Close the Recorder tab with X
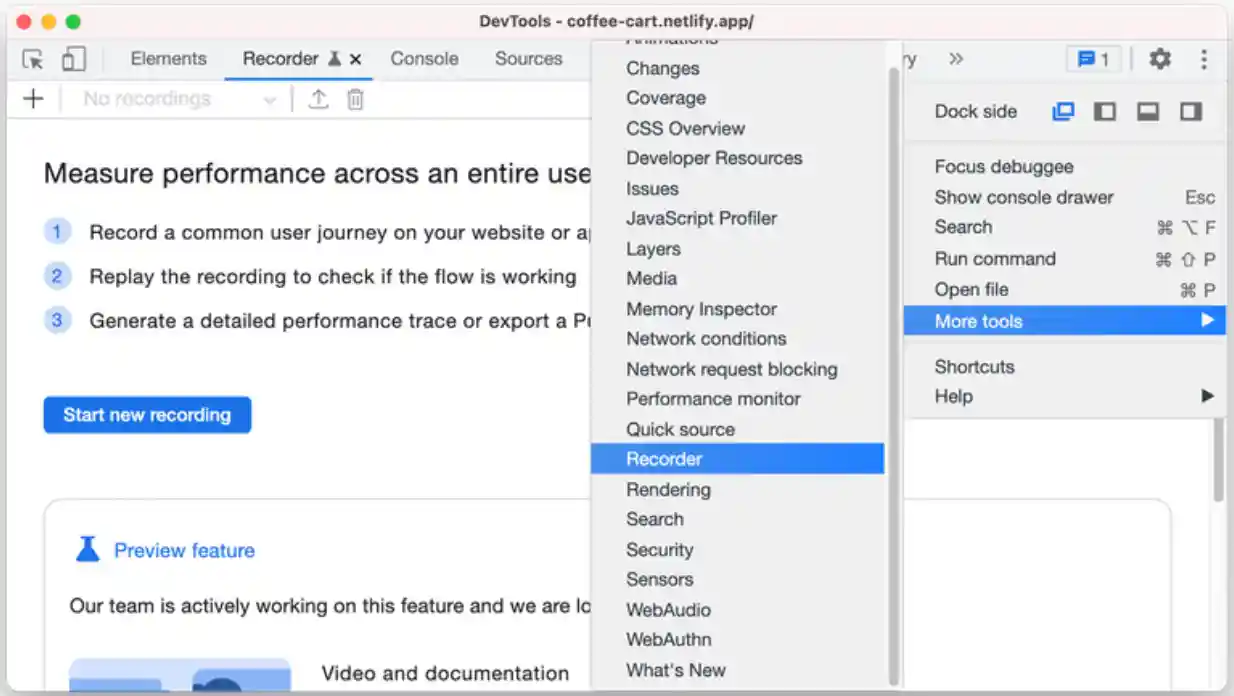Screen dimensions: 1234x696 [355, 59]
